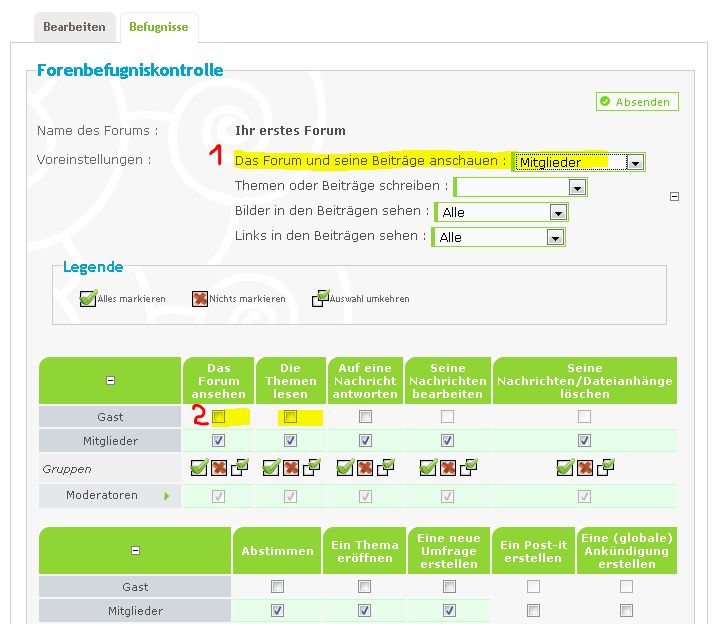Click the Eine neue Umfrage erstellen header
This screenshot has width=719, height=626.
[449, 551]
